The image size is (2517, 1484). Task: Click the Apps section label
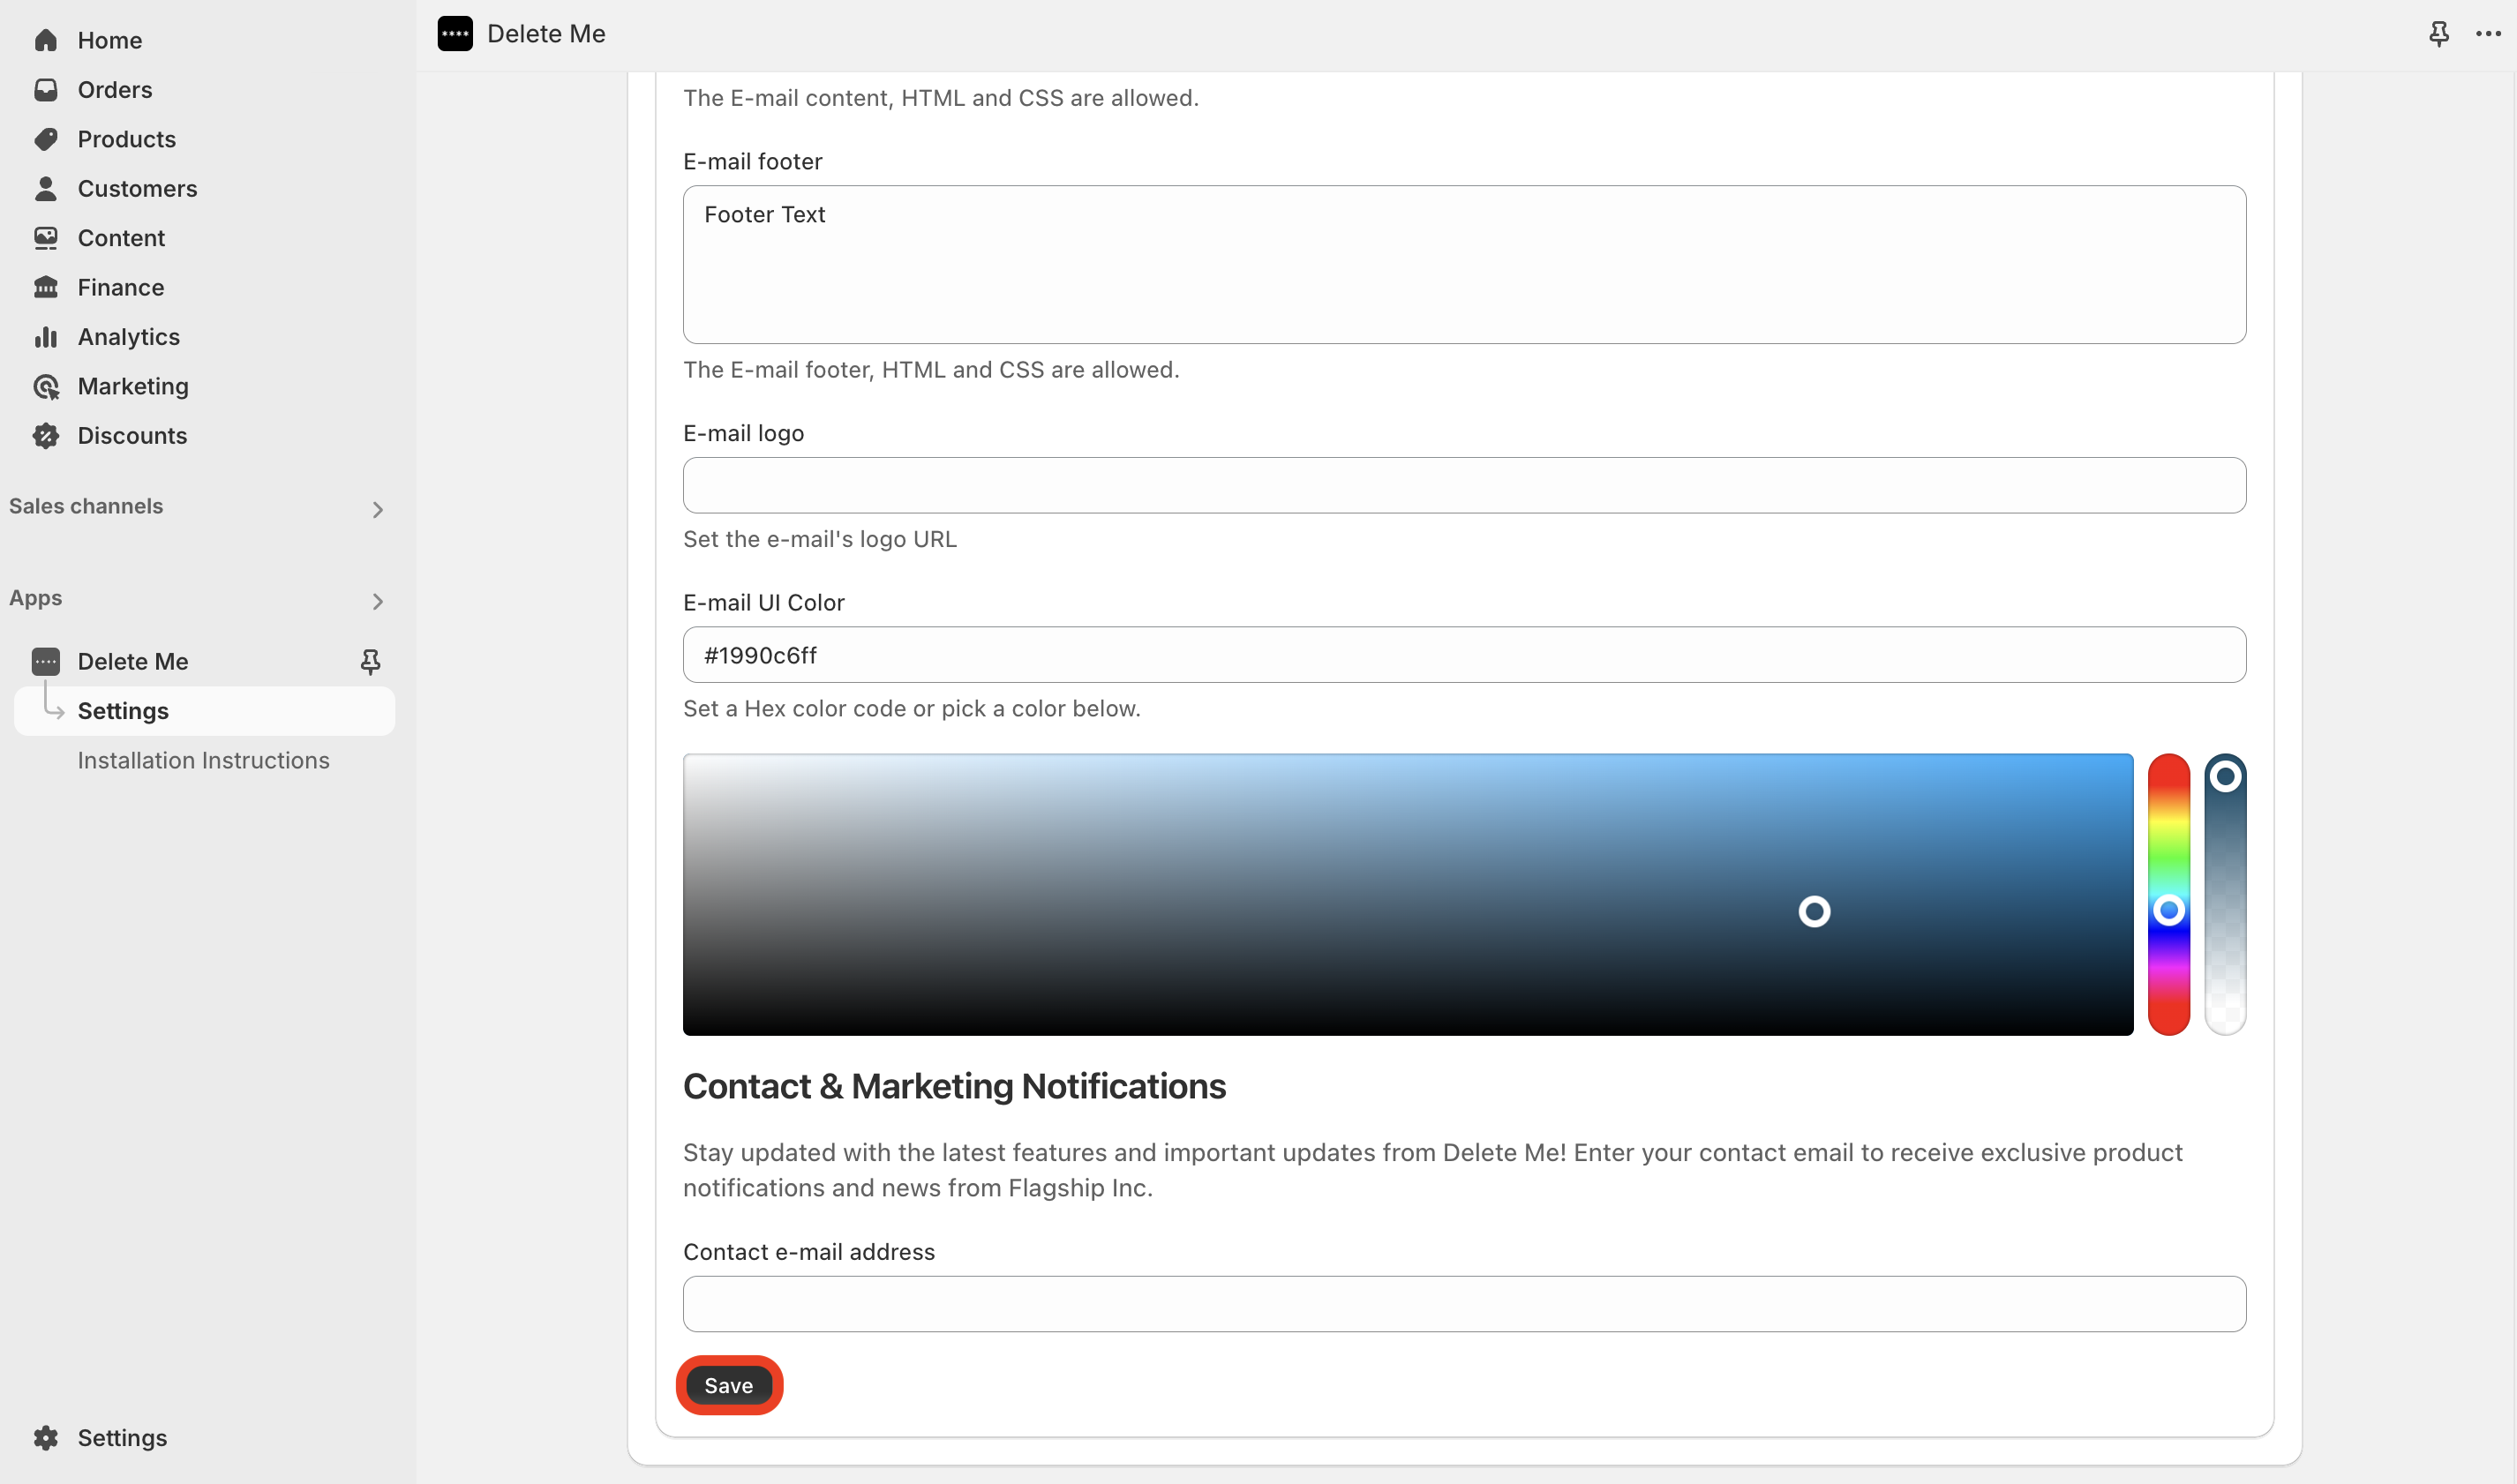[x=36, y=598]
